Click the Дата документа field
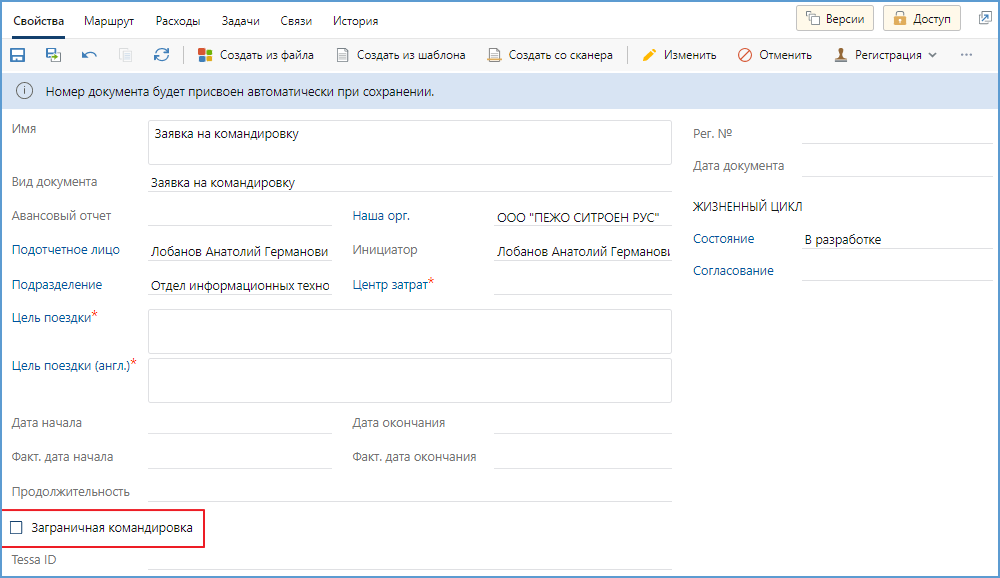1000x578 pixels. coord(897,167)
